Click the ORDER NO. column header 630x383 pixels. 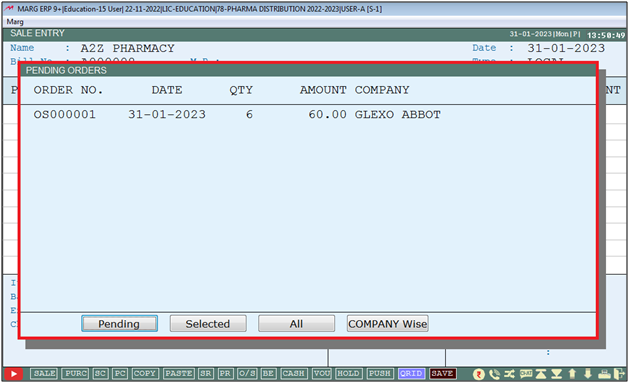(x=68, y=90)
